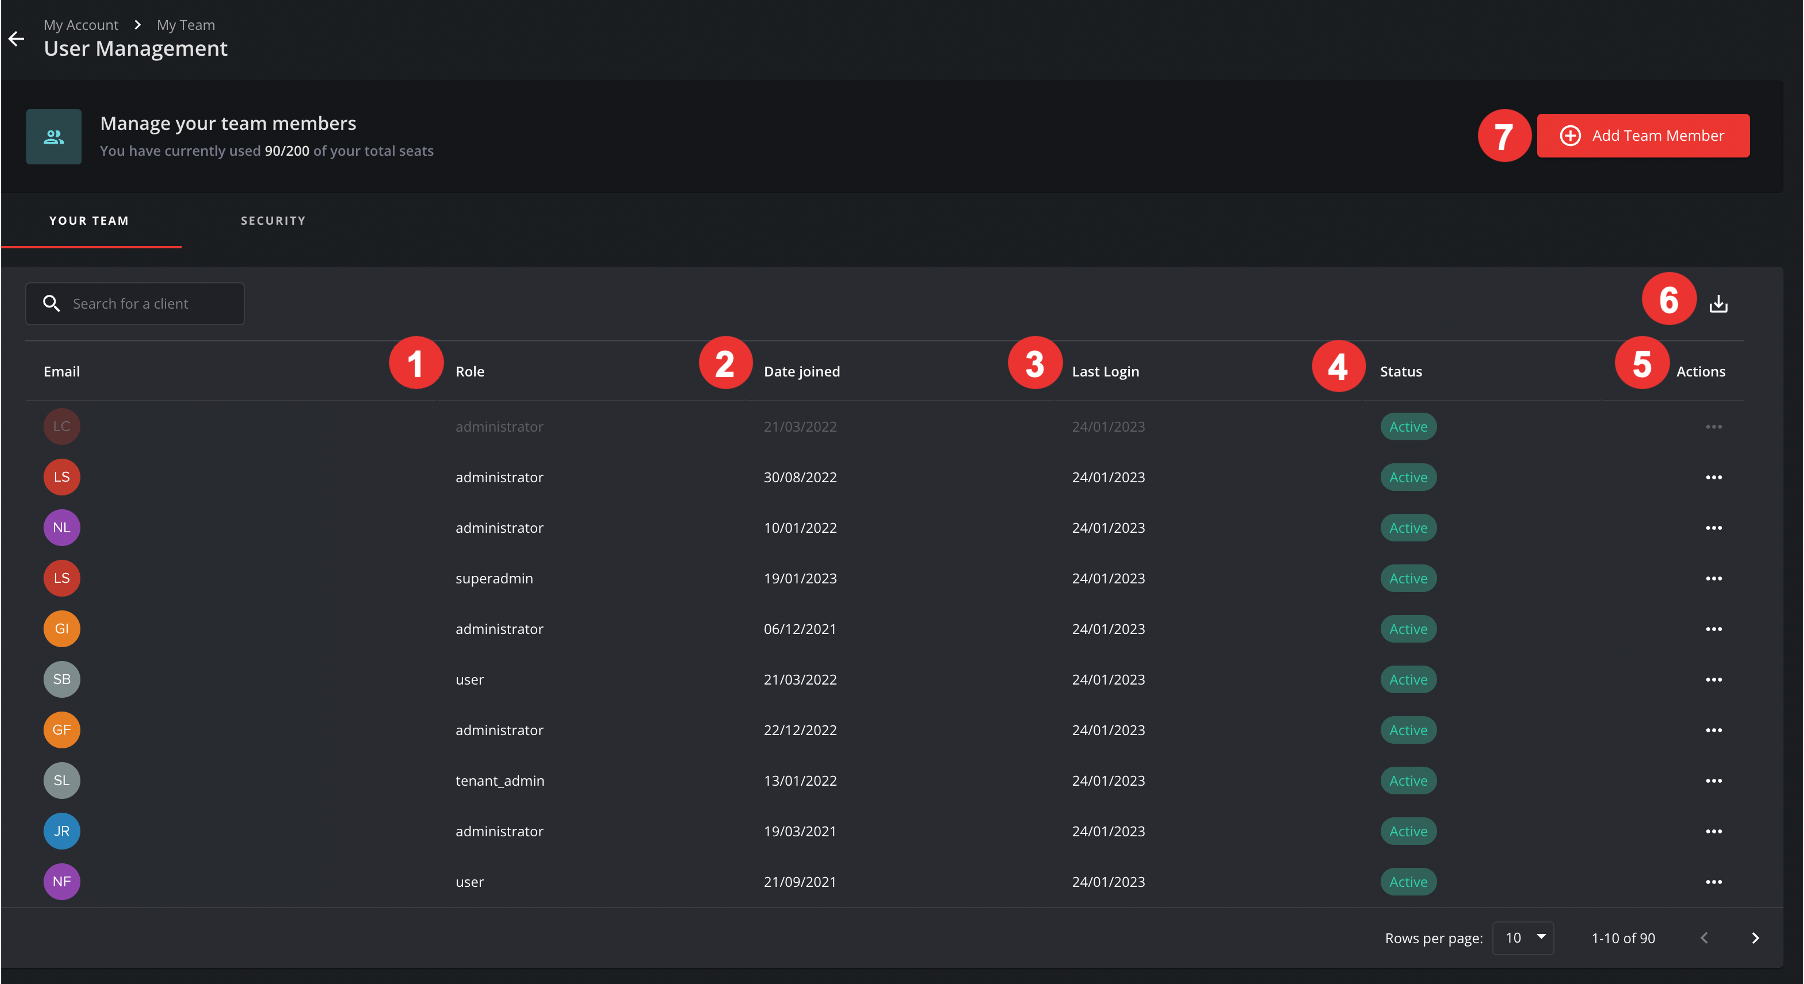Open My Account breadcrumb link
The image size is (1804, 984).
pyautogui.click(x=81, y=25)
